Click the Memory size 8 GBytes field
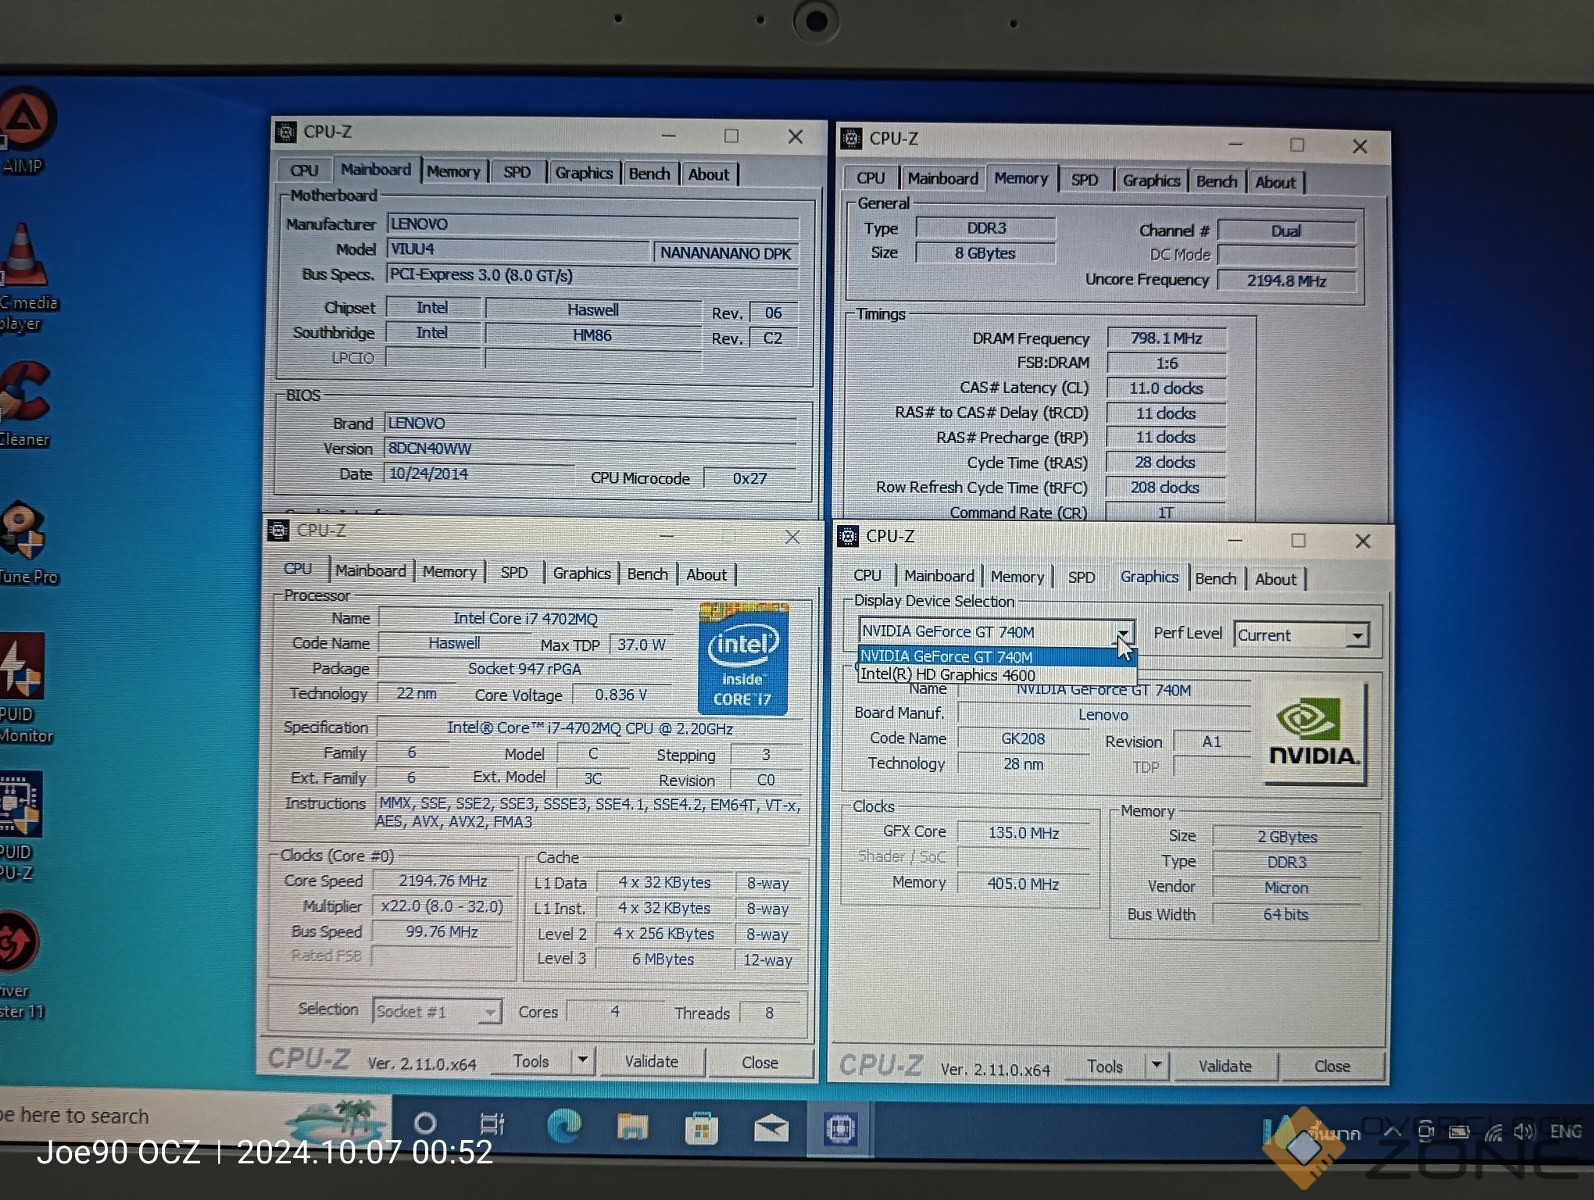Screen dimensions: 1594x1200 pos(985,253)
